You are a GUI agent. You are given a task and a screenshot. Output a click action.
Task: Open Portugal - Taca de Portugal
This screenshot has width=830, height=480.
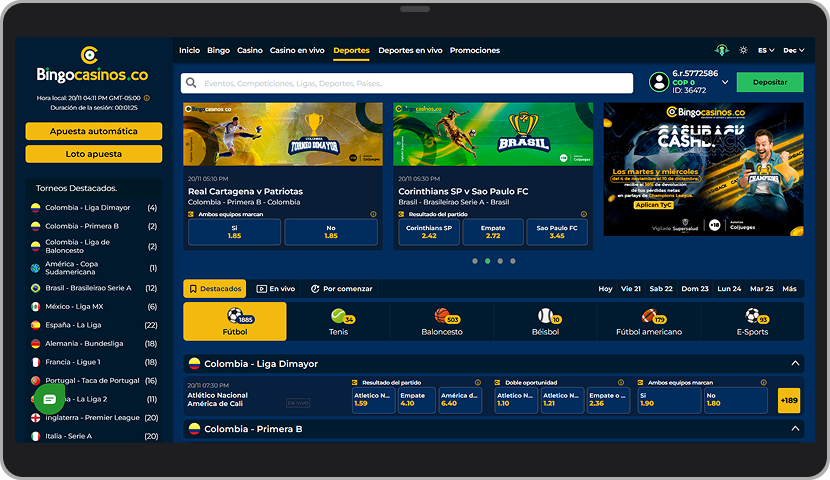(94, 381)
